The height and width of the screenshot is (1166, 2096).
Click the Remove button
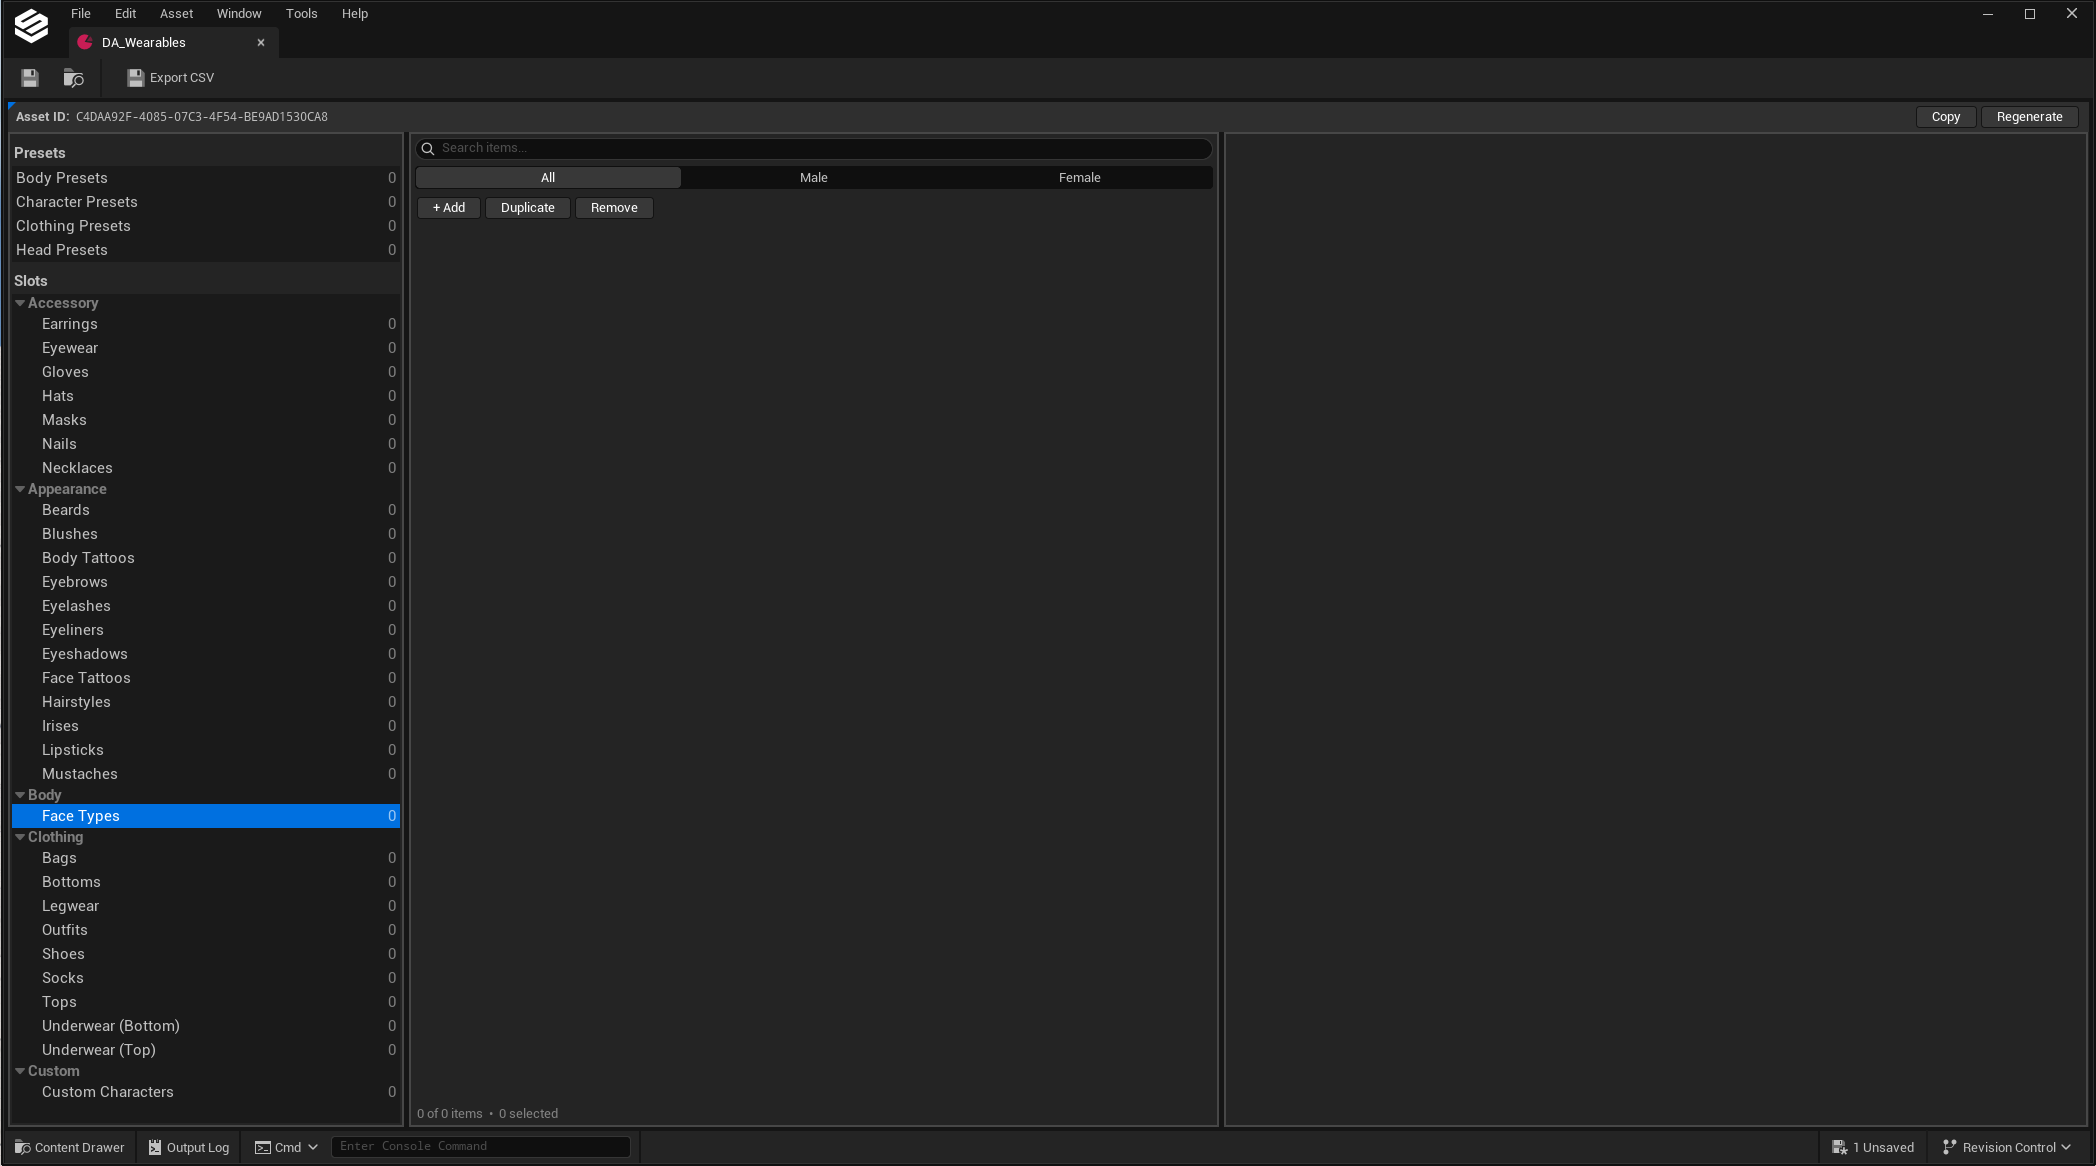pyautogui.click(x=614, y=208)
